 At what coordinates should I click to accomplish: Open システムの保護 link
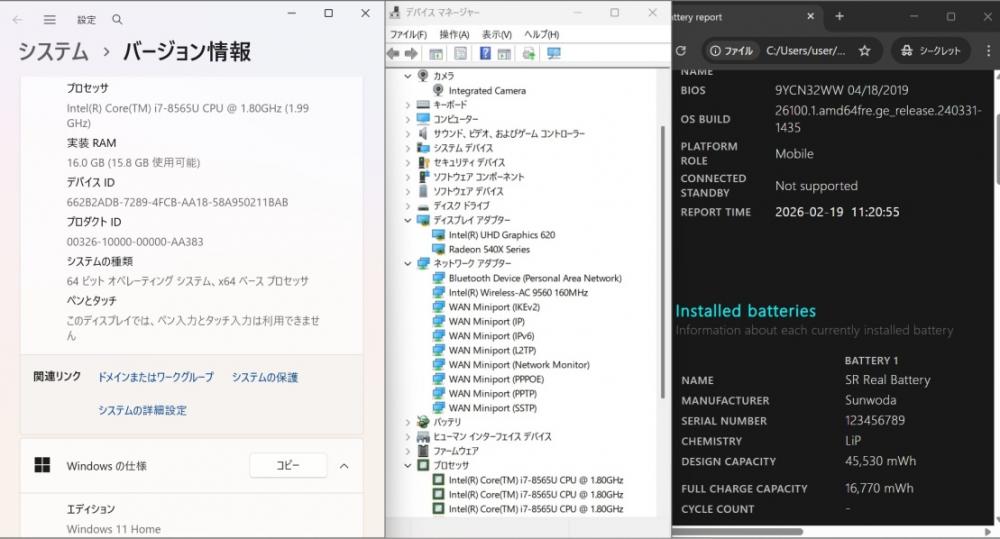click(x=265, y=377)
